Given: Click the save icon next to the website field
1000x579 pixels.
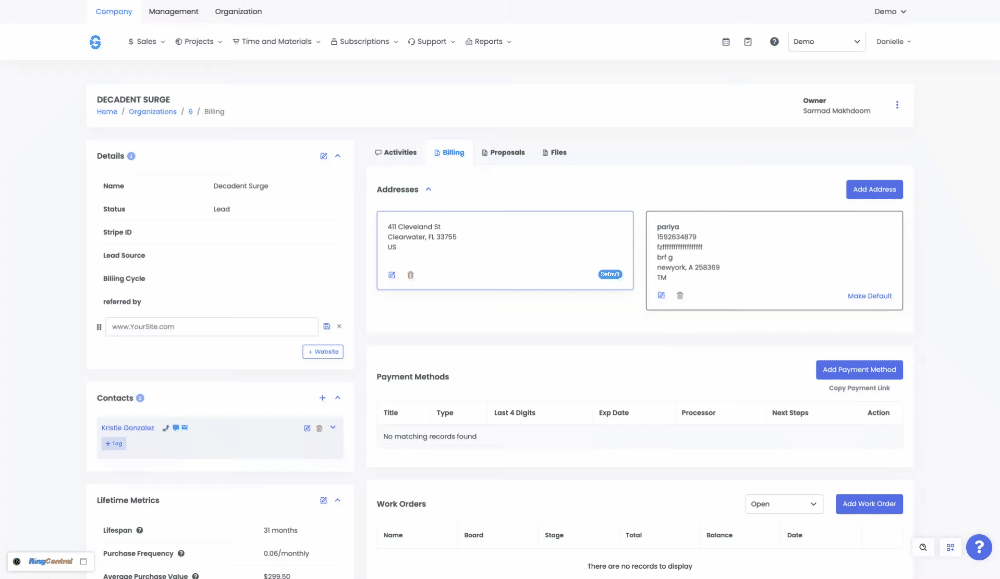Looking at the screenshot, I should 327,327.
